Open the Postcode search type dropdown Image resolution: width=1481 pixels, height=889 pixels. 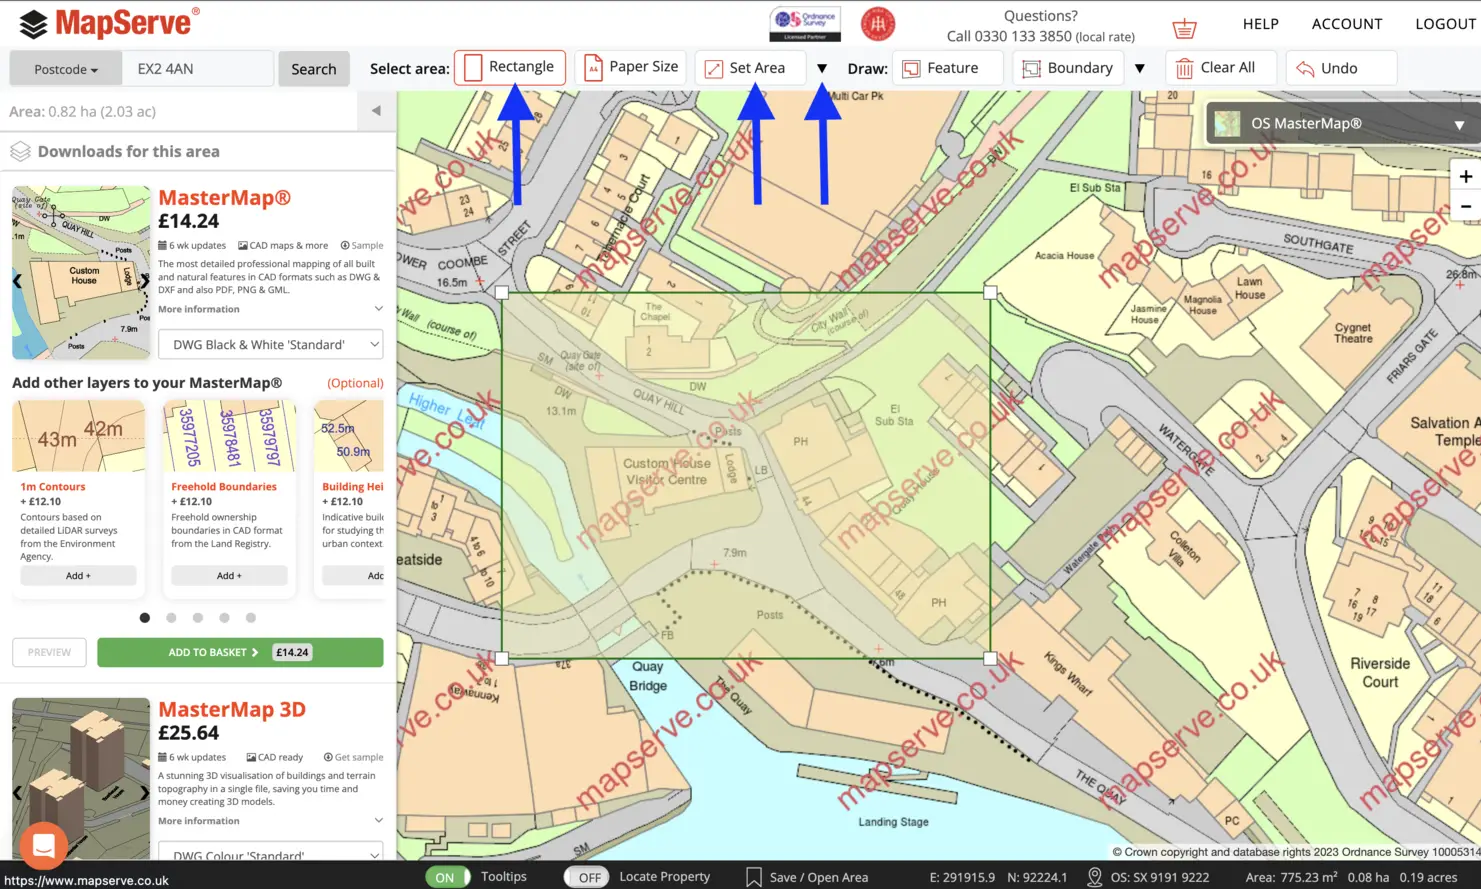tap(66, 69)
